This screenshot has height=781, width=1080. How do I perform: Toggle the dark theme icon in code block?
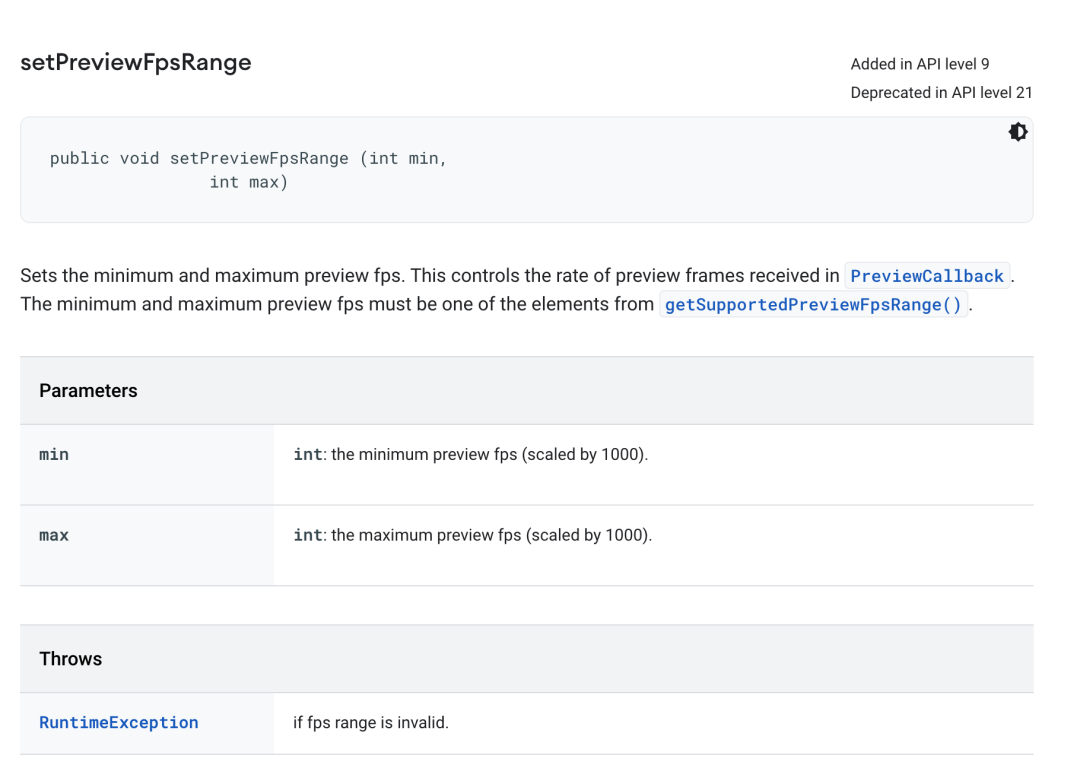pos(1018,132)
